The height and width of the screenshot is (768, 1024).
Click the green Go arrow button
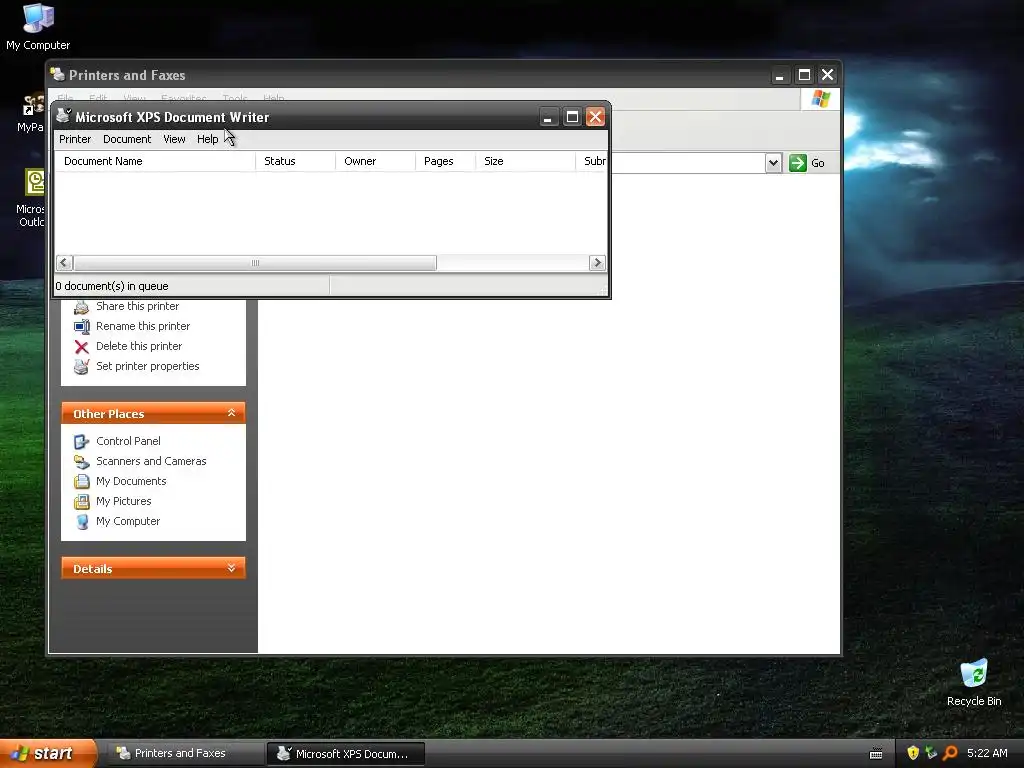click(x=797, y=163)
